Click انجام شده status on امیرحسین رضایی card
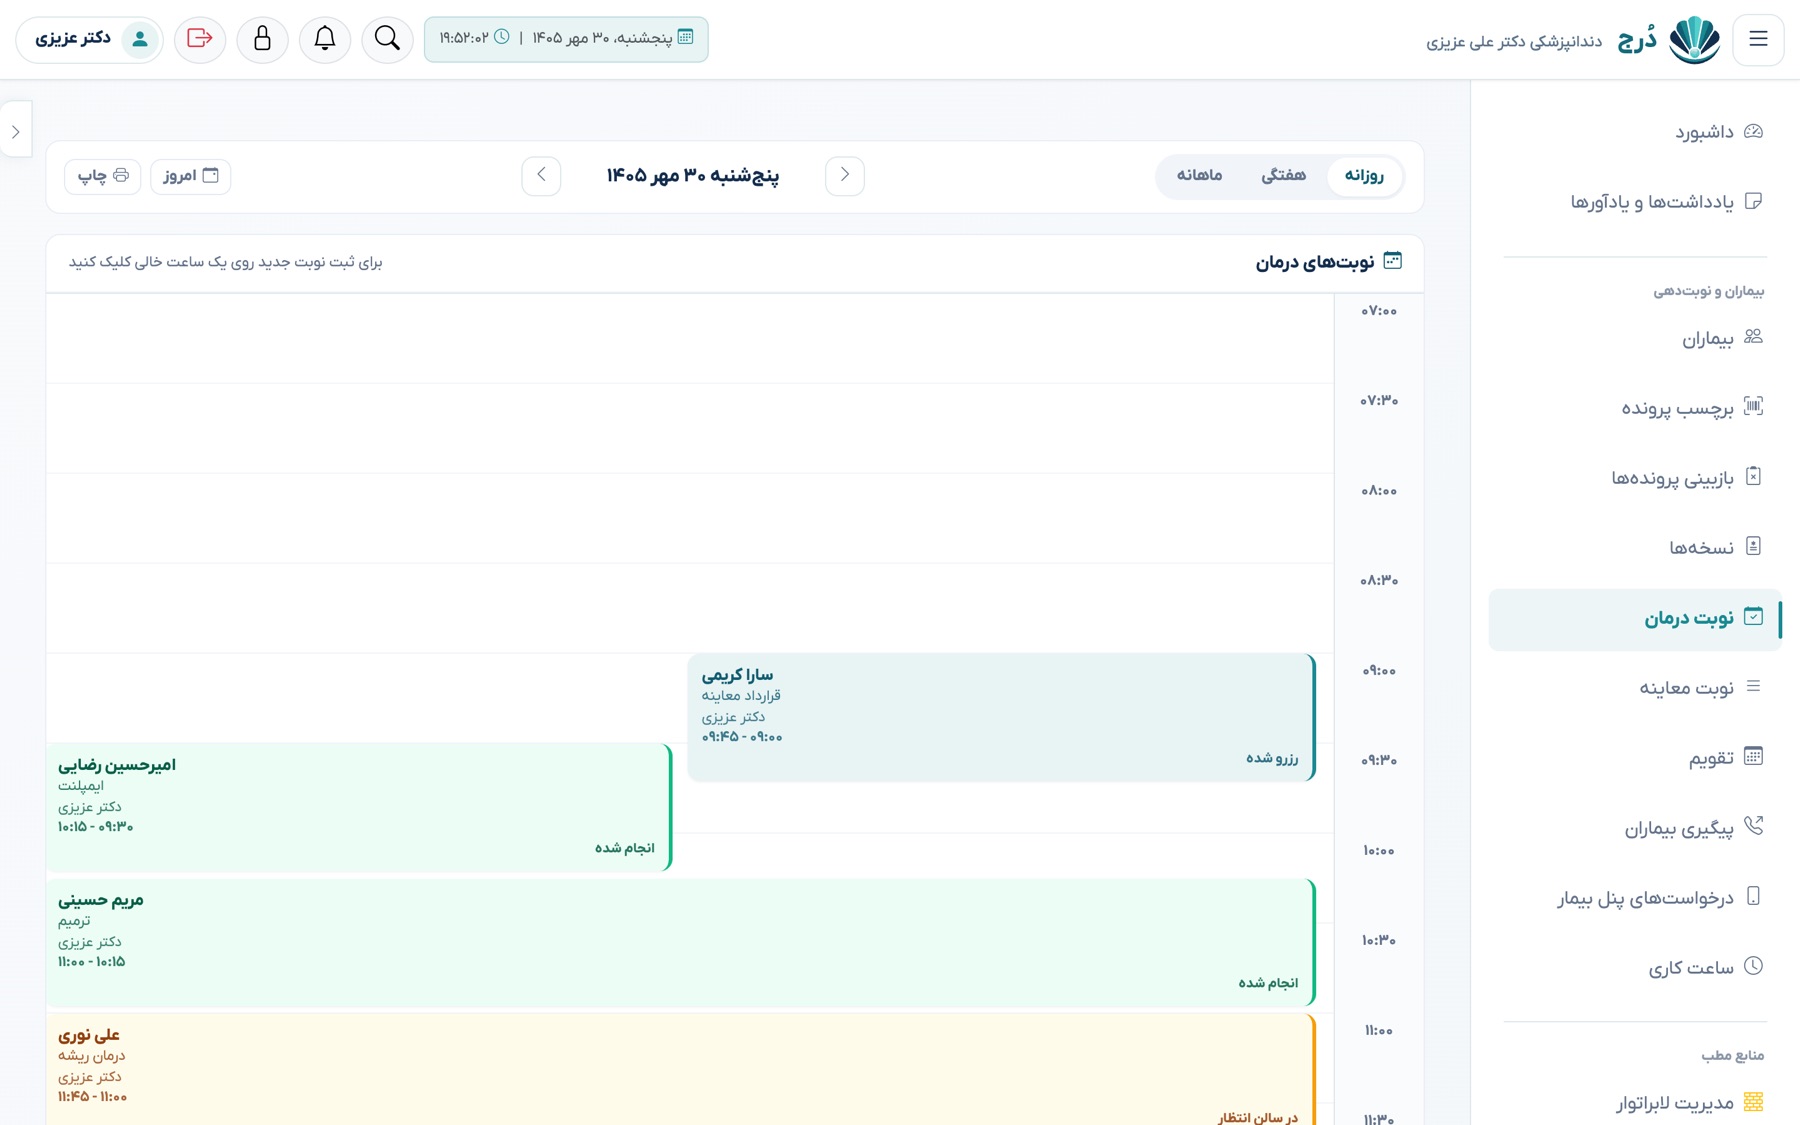 pyautogui.click(x=625, y=848)
